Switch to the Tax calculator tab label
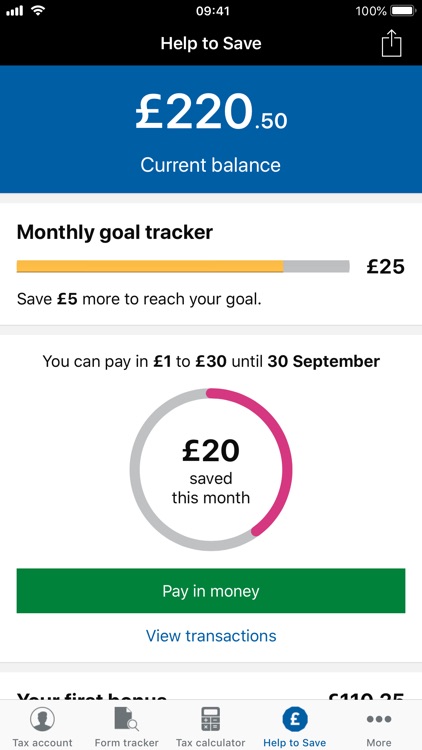Image resolution: width=422 pixels, height=750 pixels. (x=211, y=742)
